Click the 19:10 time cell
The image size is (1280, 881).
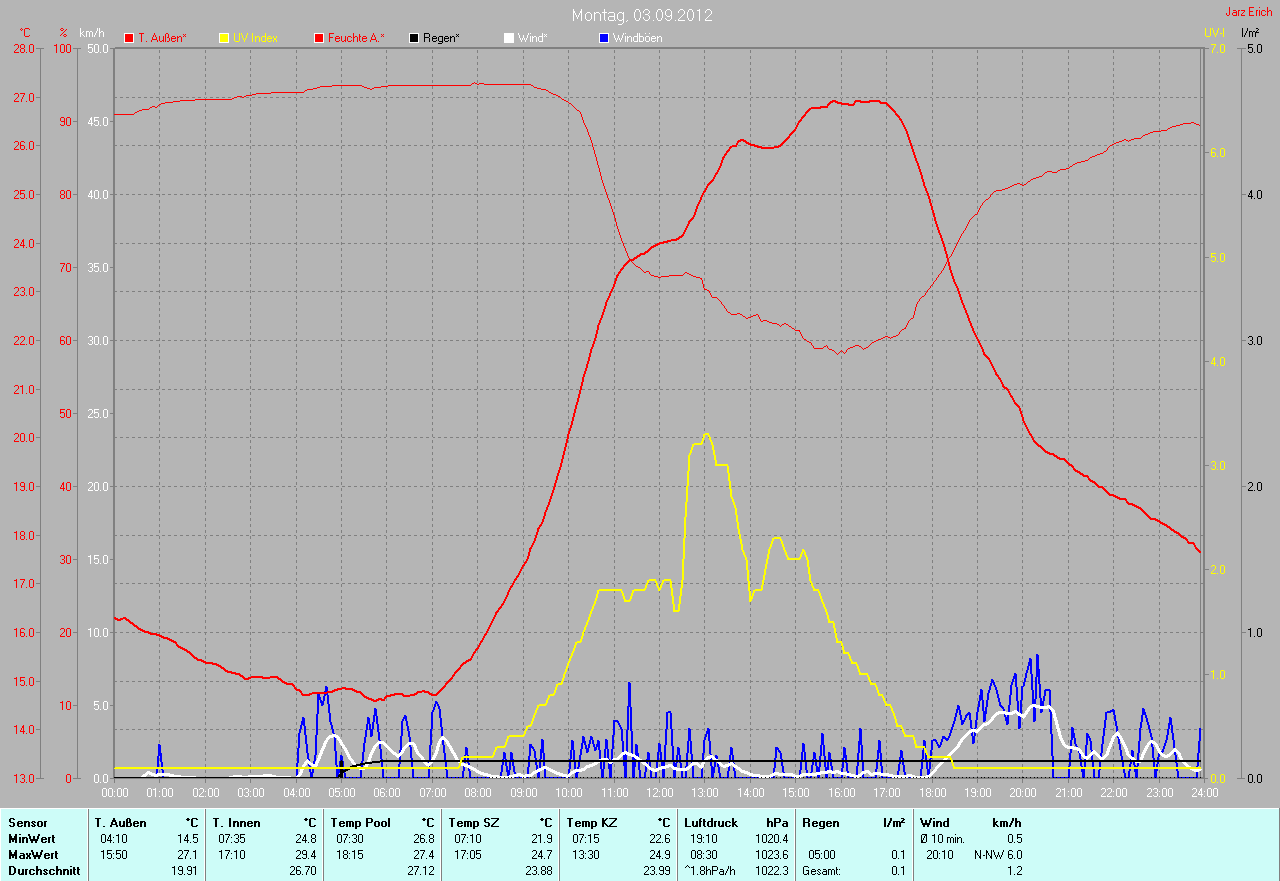coord(704,839)
